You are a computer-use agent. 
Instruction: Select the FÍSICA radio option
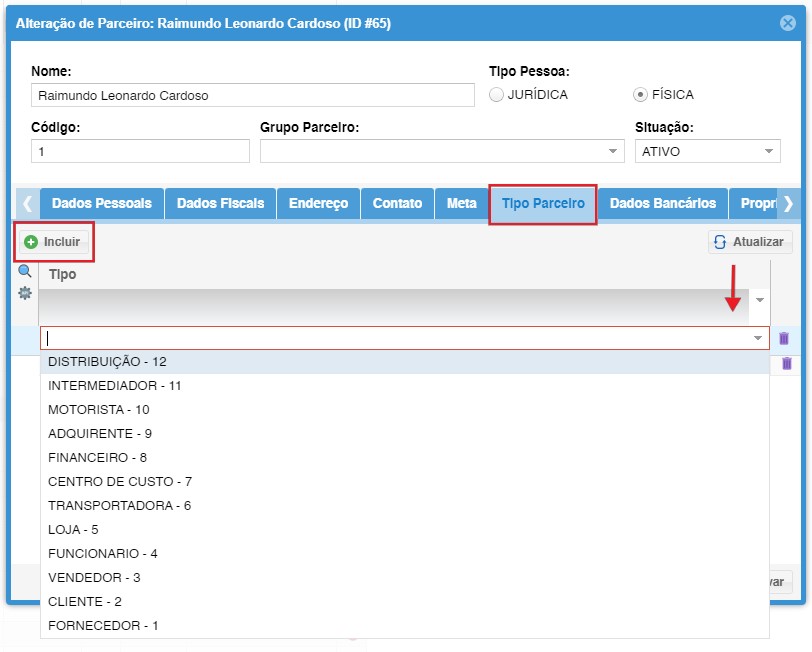(640, 95)
